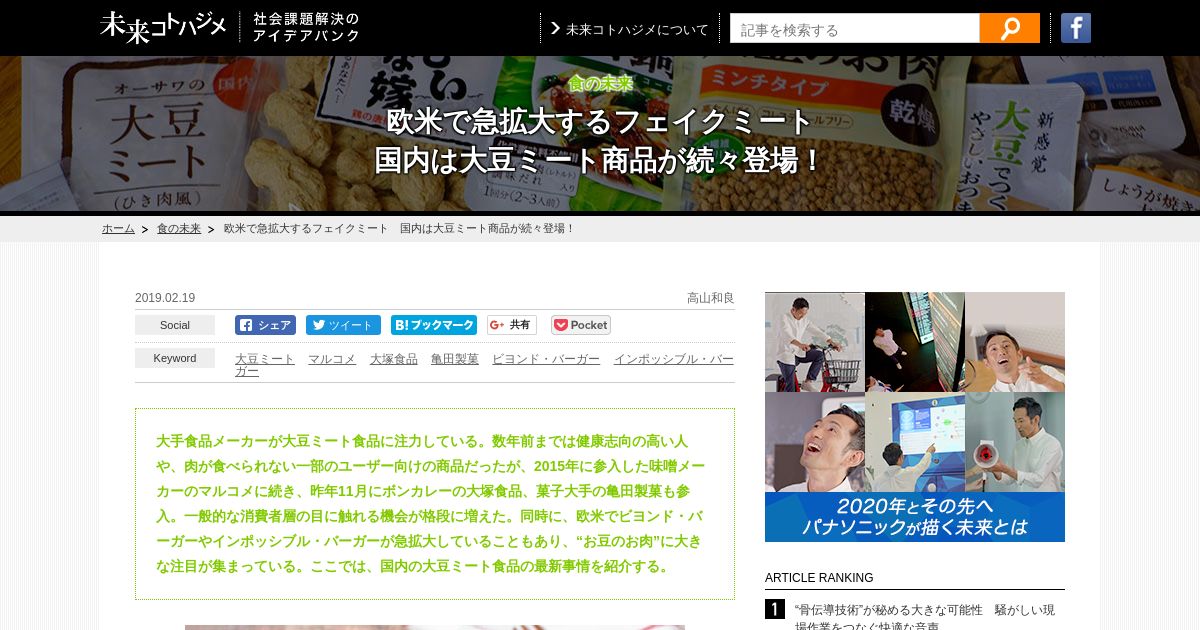This screenshot has height=630, width=1200.
Task: Open ranking article 骨伝導技術が秘める大きな可能性
Action: [x=925, y=618]
